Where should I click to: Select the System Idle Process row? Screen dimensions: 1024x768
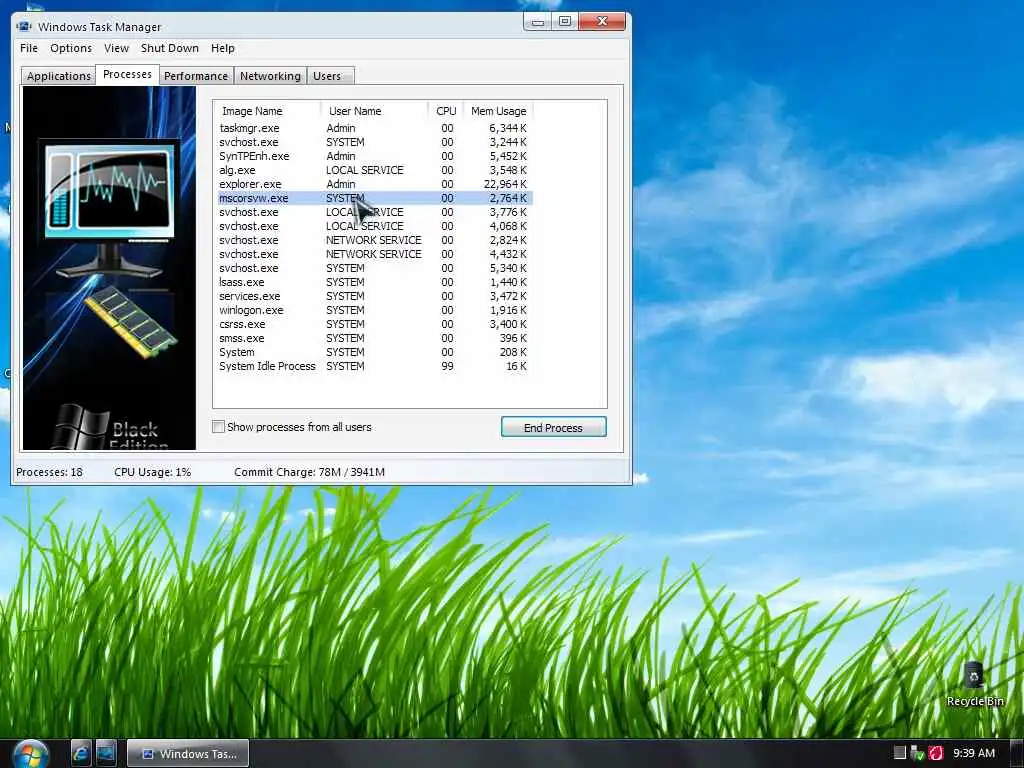pyautogui.click(x=375, y=366)
